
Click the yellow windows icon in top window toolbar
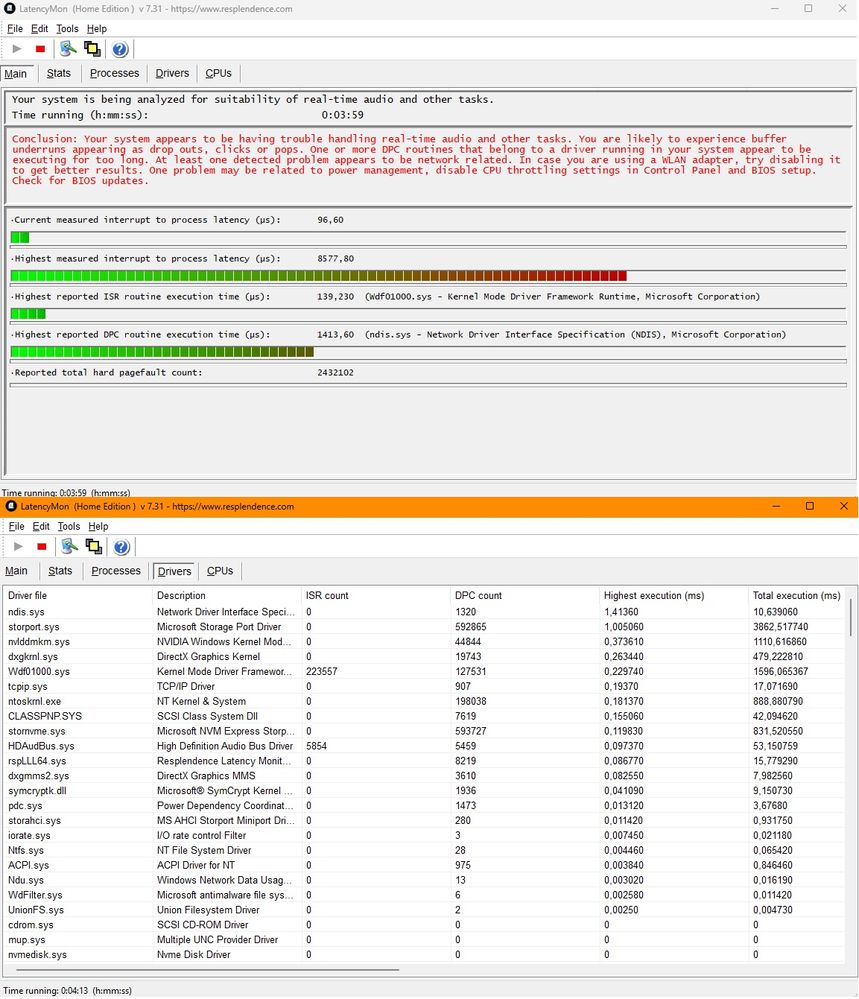92,49
